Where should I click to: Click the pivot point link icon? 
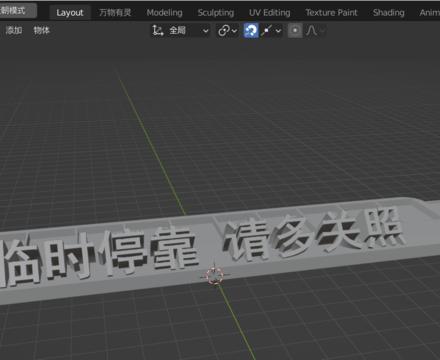223,31
